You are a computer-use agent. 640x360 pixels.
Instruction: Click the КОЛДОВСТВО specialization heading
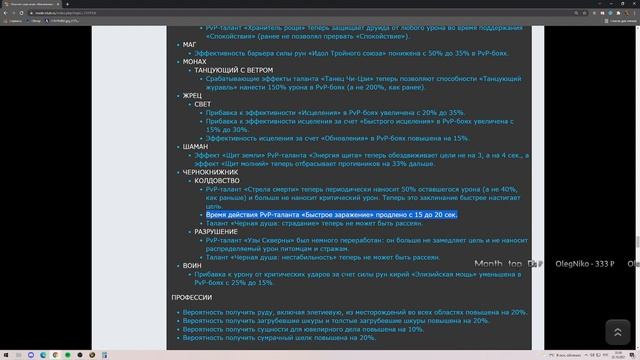pos(217,181)
